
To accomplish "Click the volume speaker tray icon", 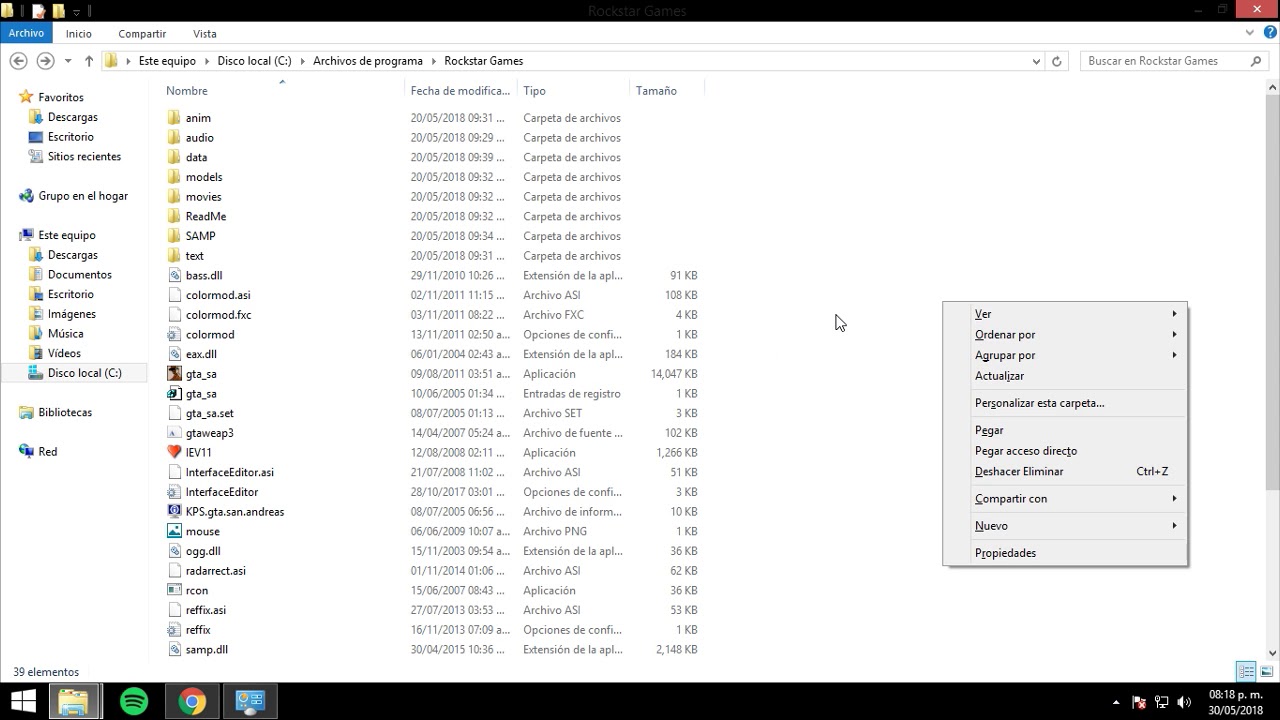I will coord(1185,702).
